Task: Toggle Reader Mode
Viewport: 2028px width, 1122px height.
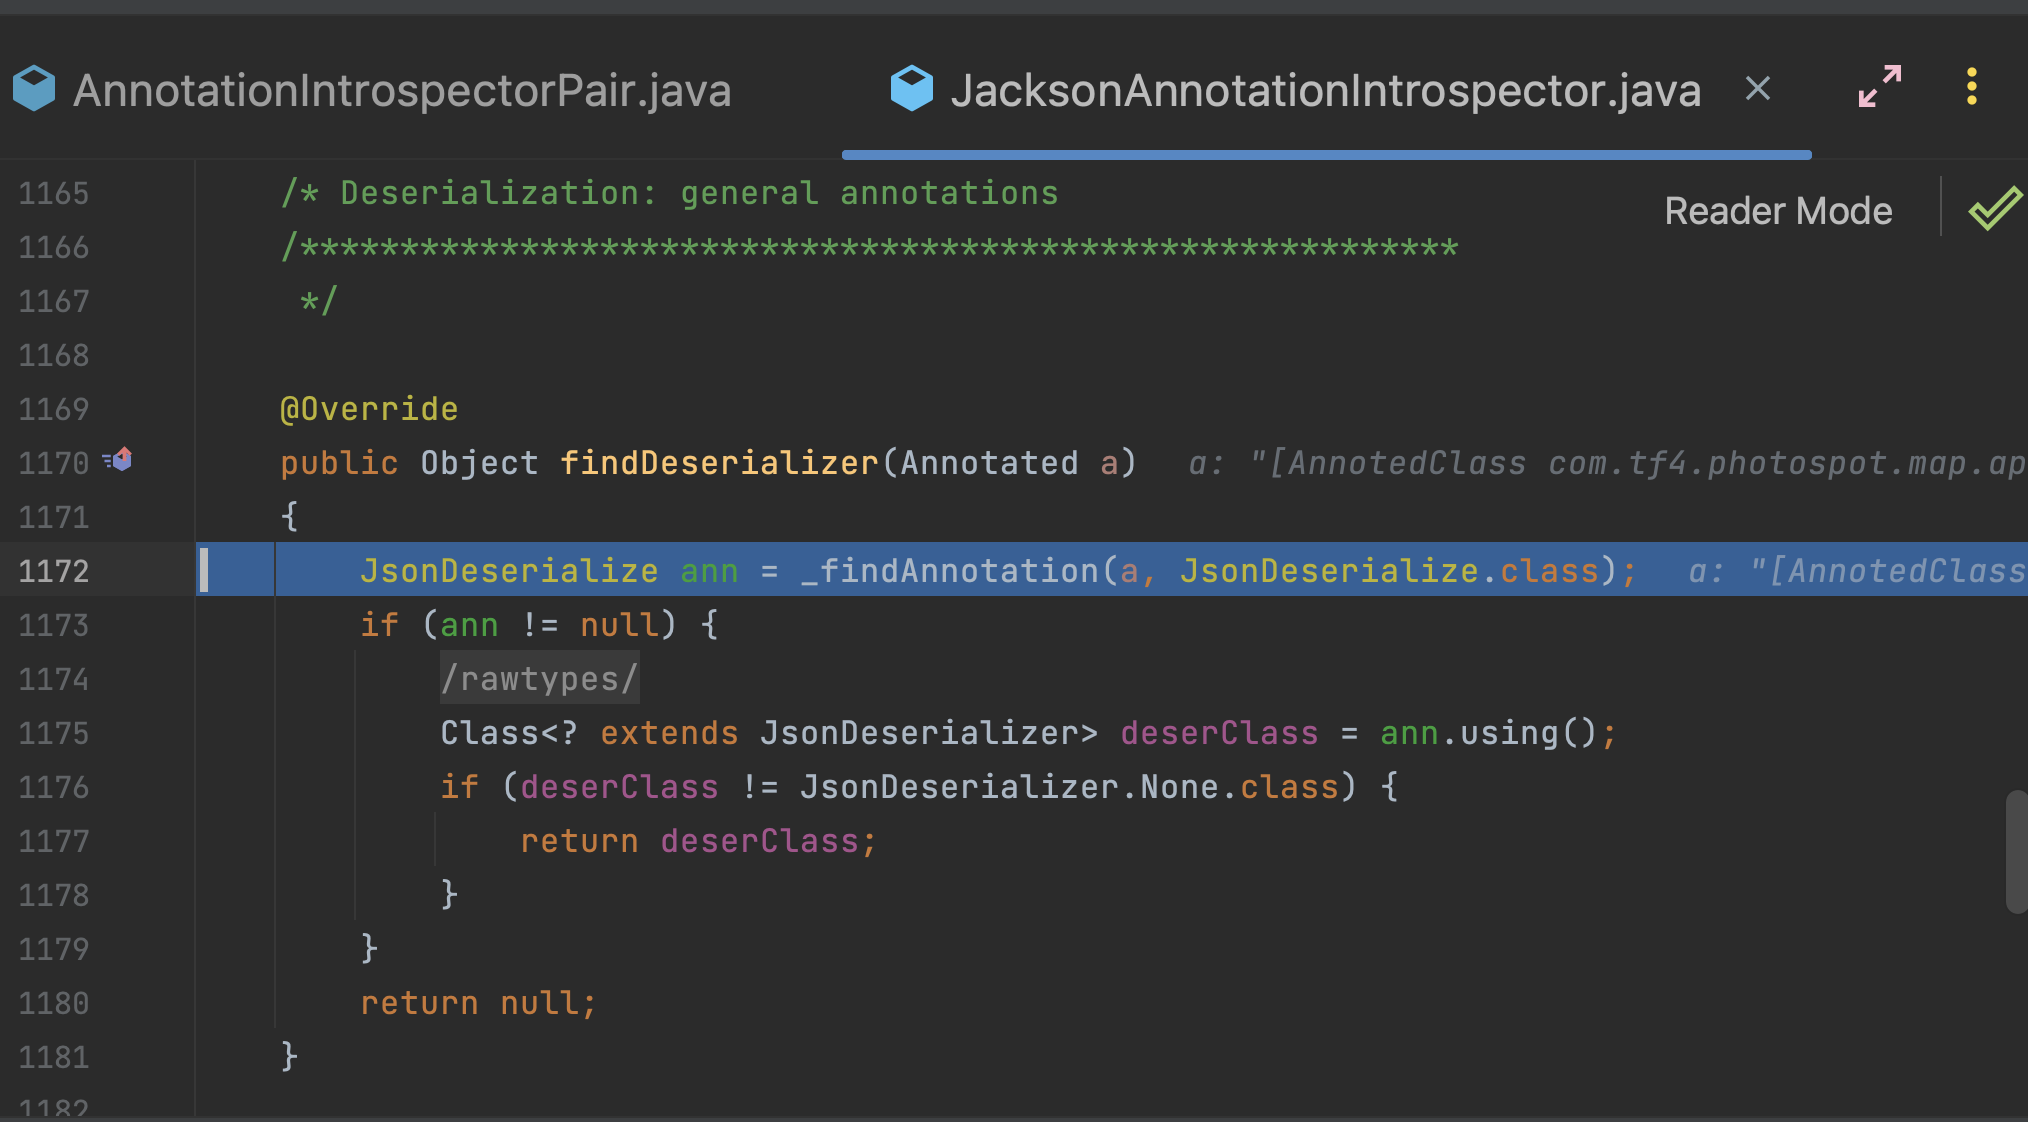Action: [1777, 211]
